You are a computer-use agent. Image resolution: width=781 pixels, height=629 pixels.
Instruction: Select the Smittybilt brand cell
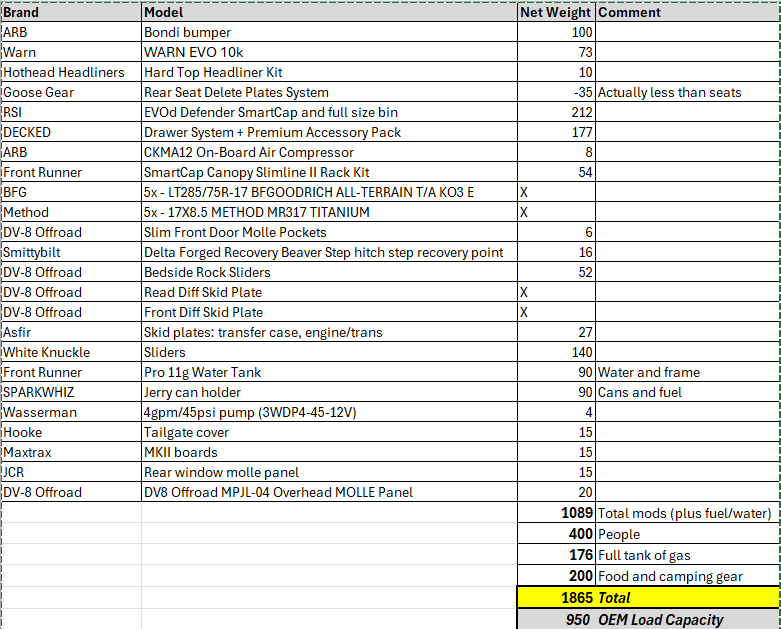pos(71,252)
